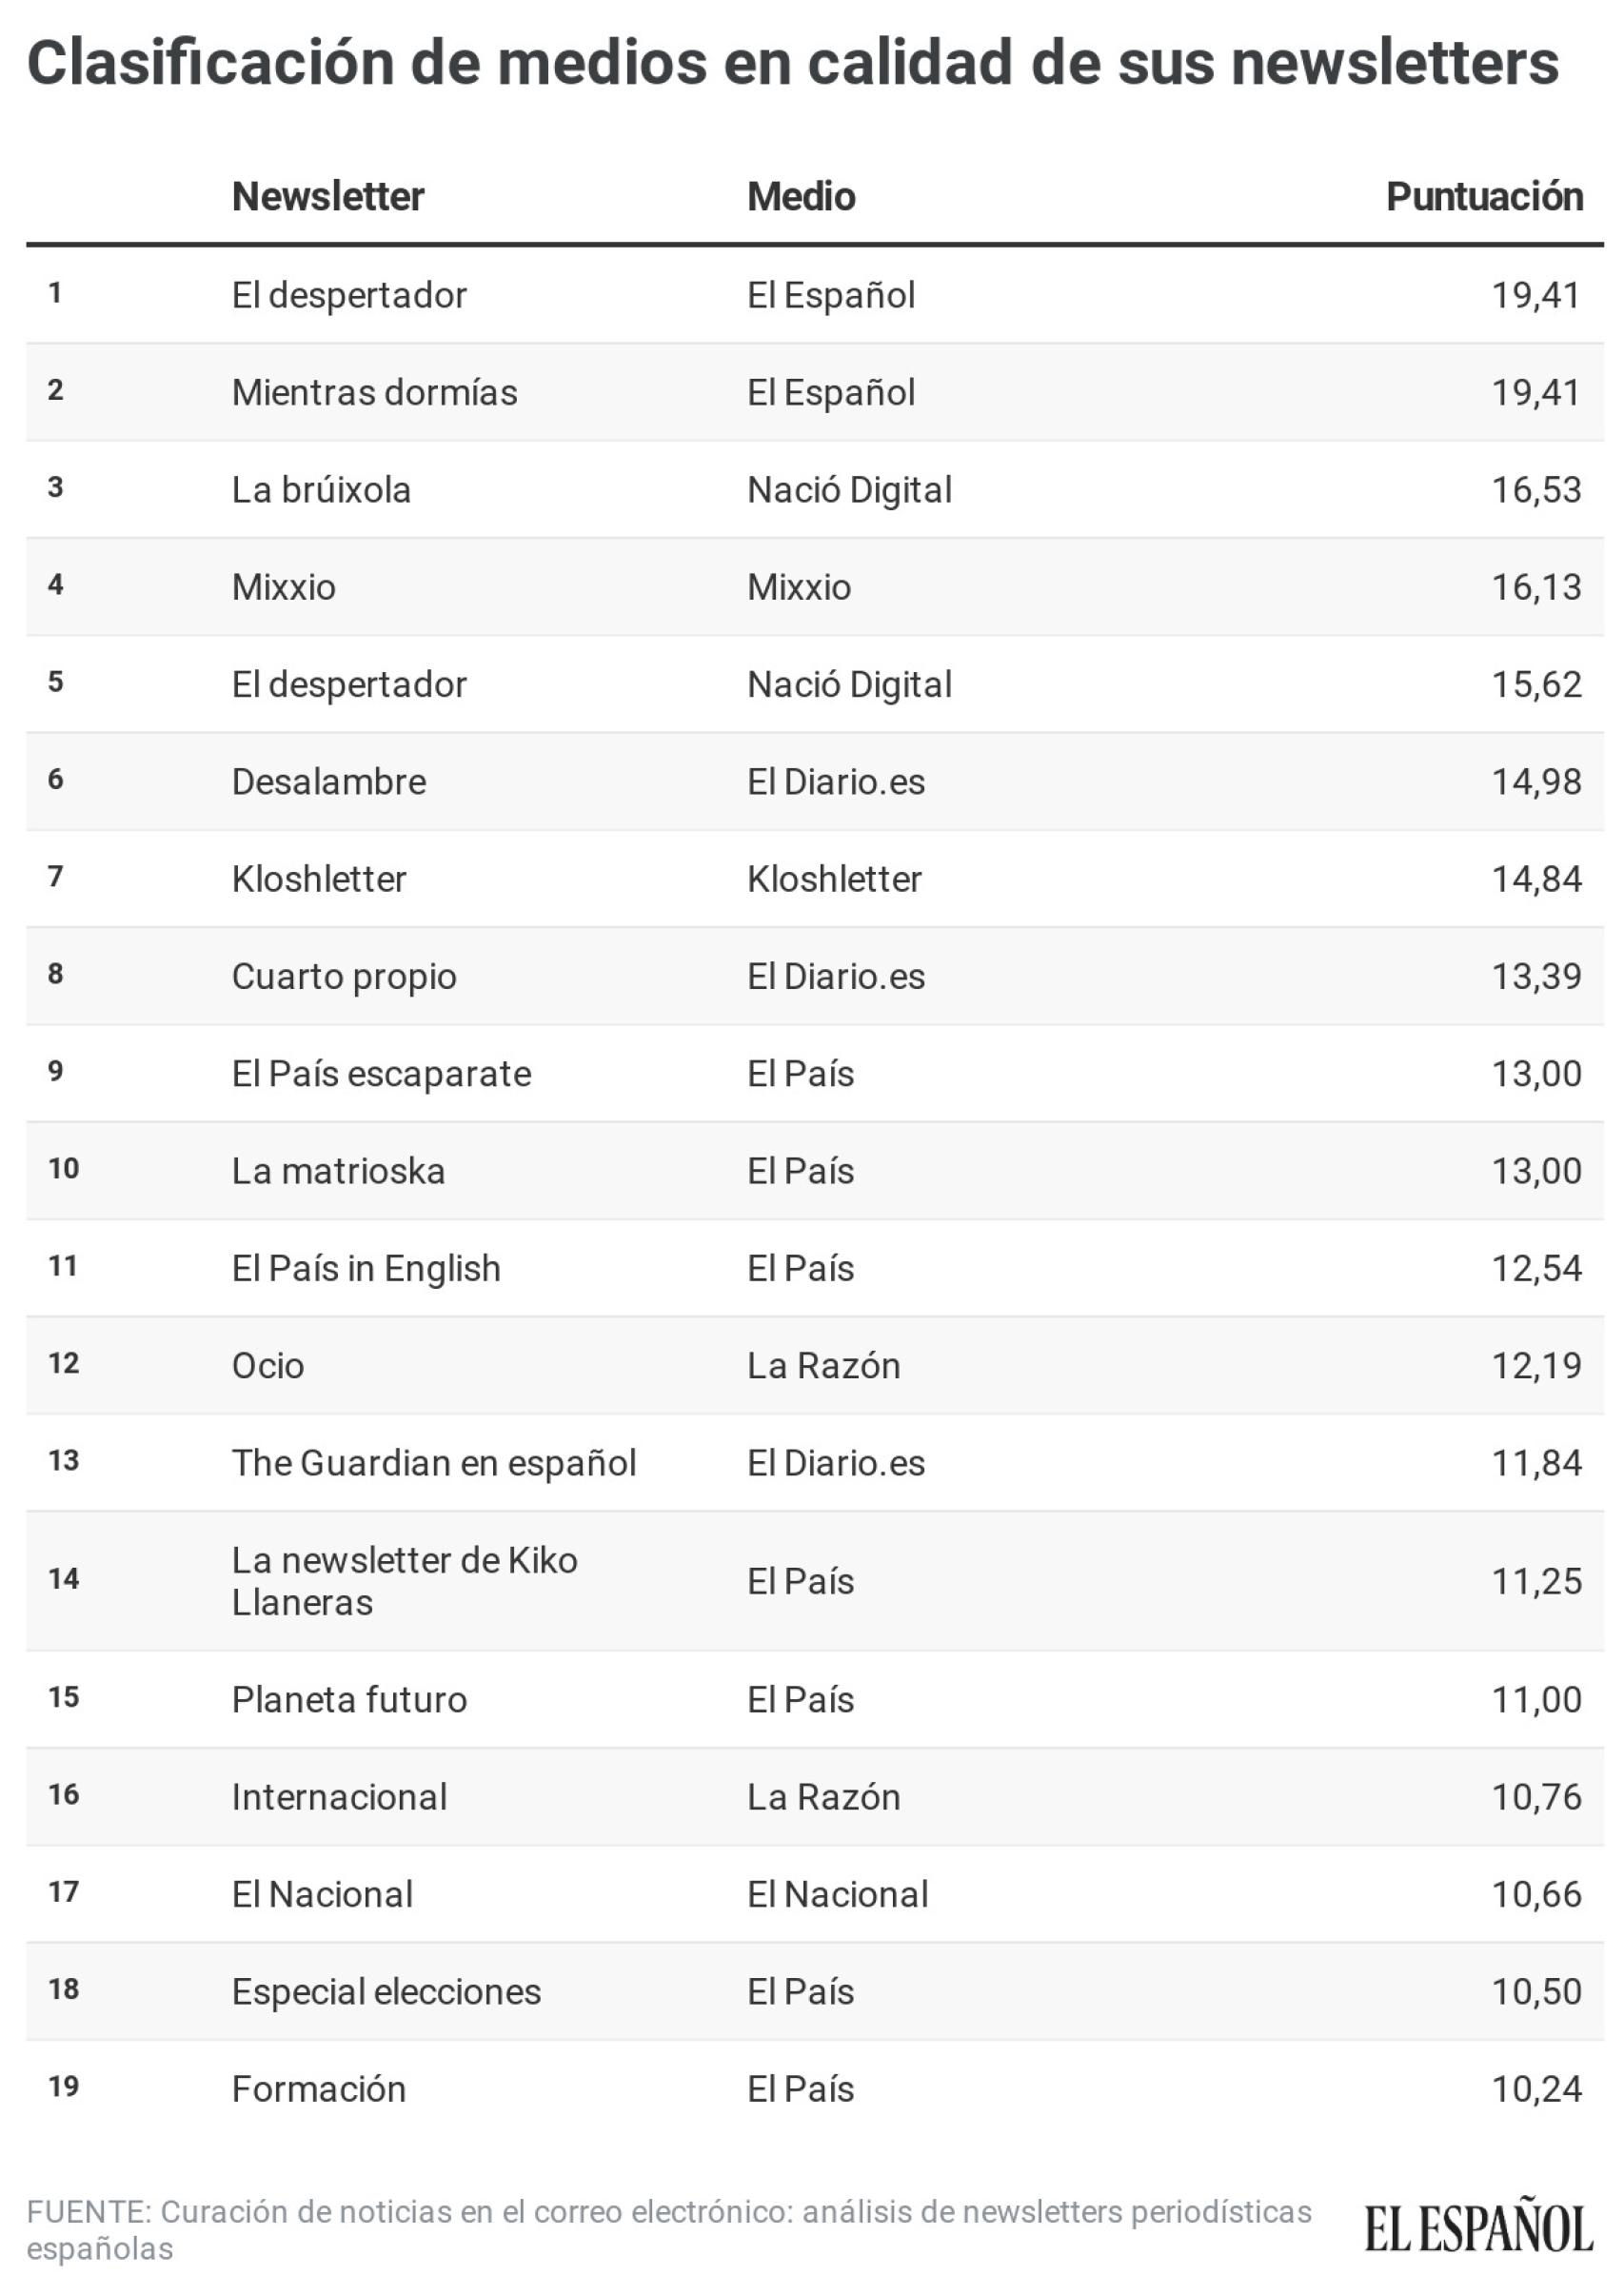1624x2295 pixels.
Task: Click the Medio column header
Action: 801,197
